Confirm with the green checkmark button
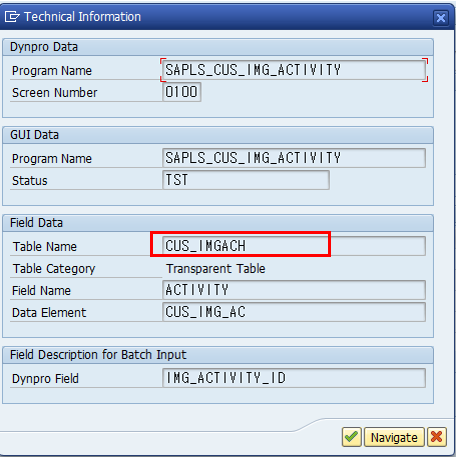 coord(352,437)
